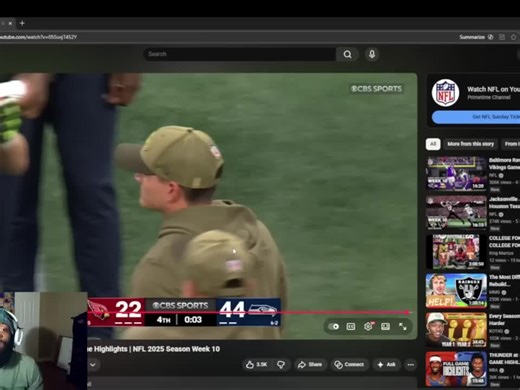Select More from this story chip
520x390 pixels.
pyautogui.click(x=470, y=144)
